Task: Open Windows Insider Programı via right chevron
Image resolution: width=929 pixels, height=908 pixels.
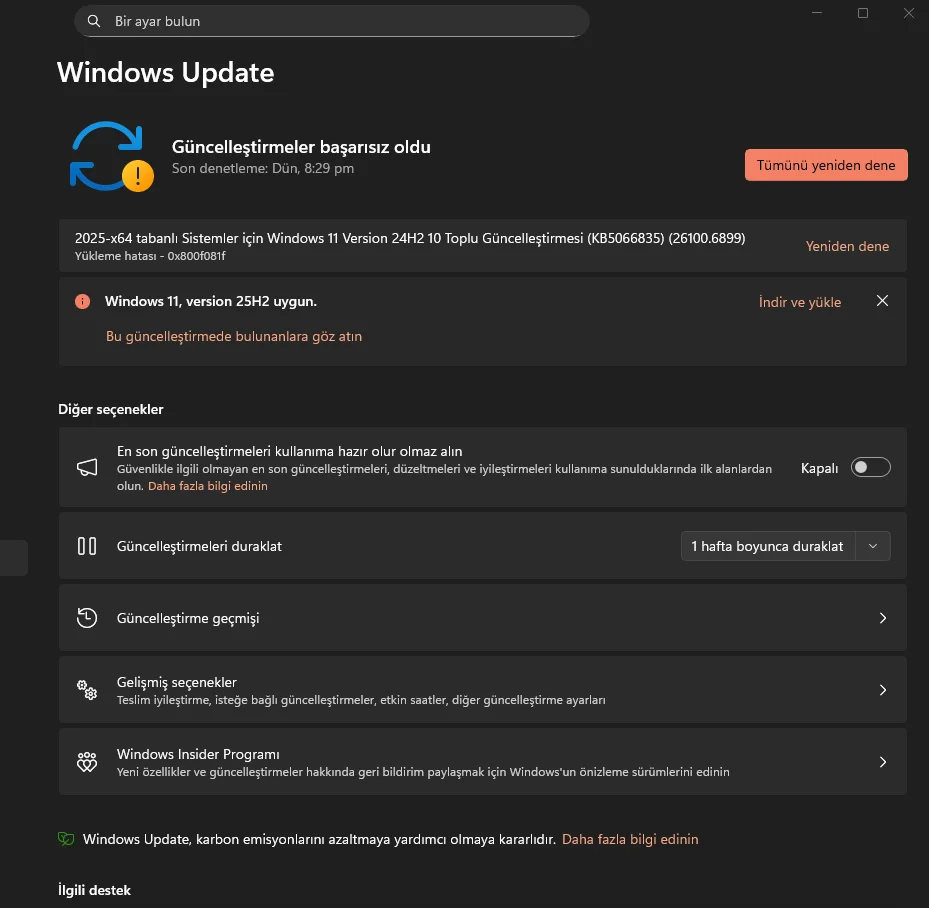Action: point(882,762)
